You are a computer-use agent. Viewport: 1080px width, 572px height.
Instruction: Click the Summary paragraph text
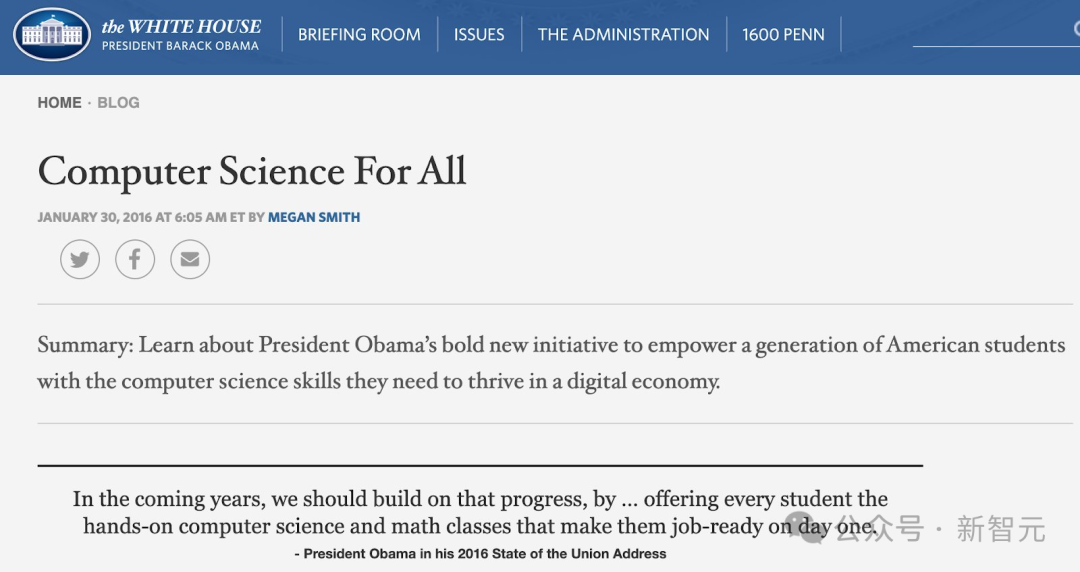pos(550,363)
